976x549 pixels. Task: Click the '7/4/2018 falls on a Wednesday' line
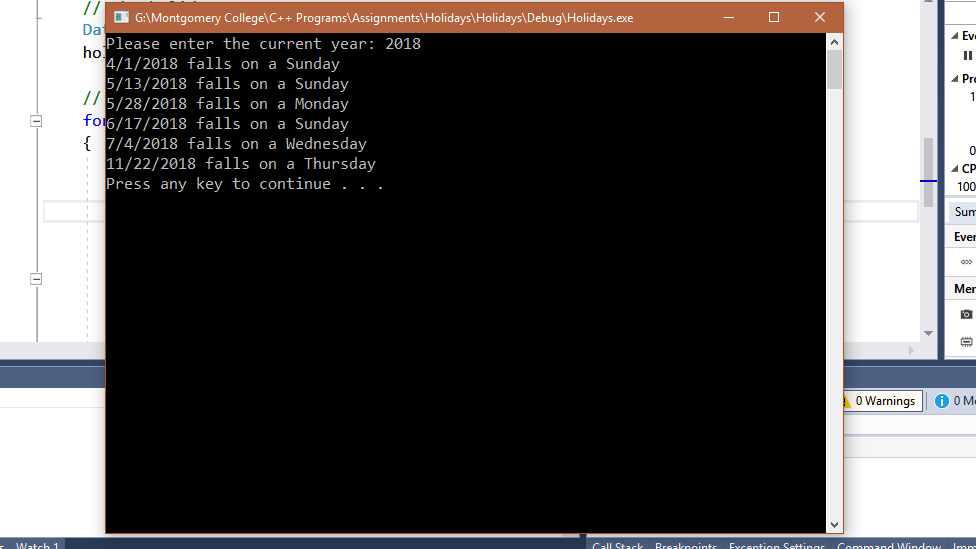coord(237,144)
